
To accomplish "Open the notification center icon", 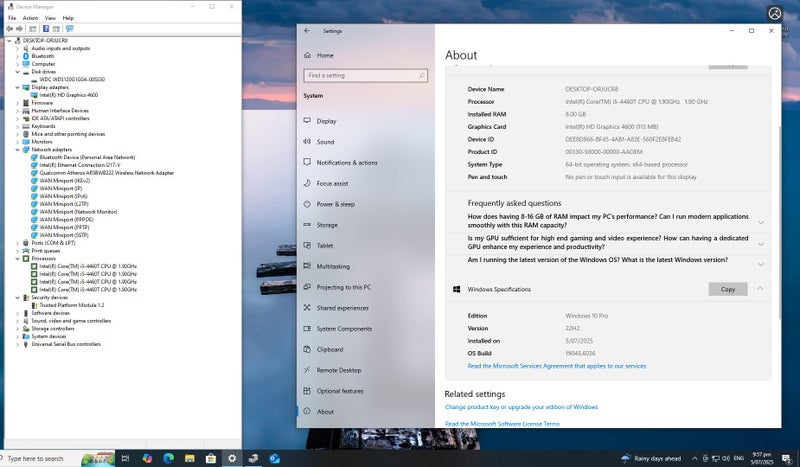I will pos(786,458).
